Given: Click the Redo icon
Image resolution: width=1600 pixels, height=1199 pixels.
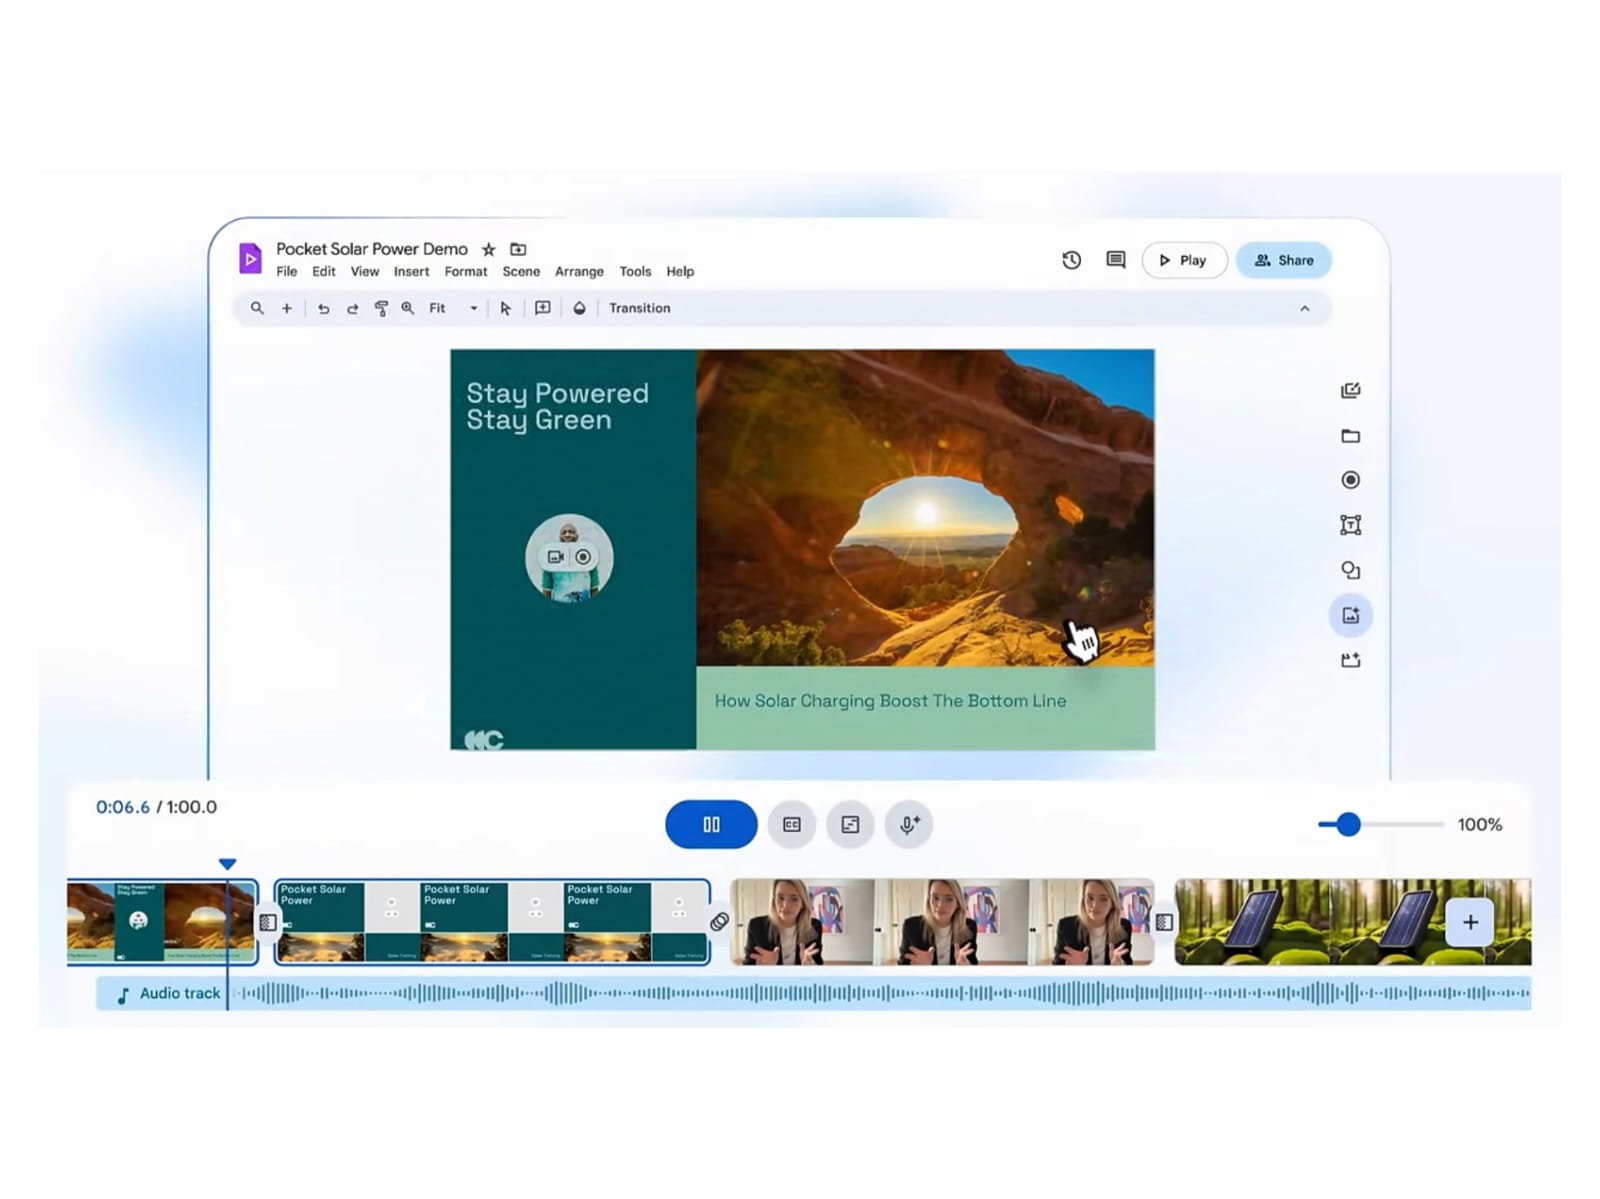Looking at the screenshot, I should 353,308.
